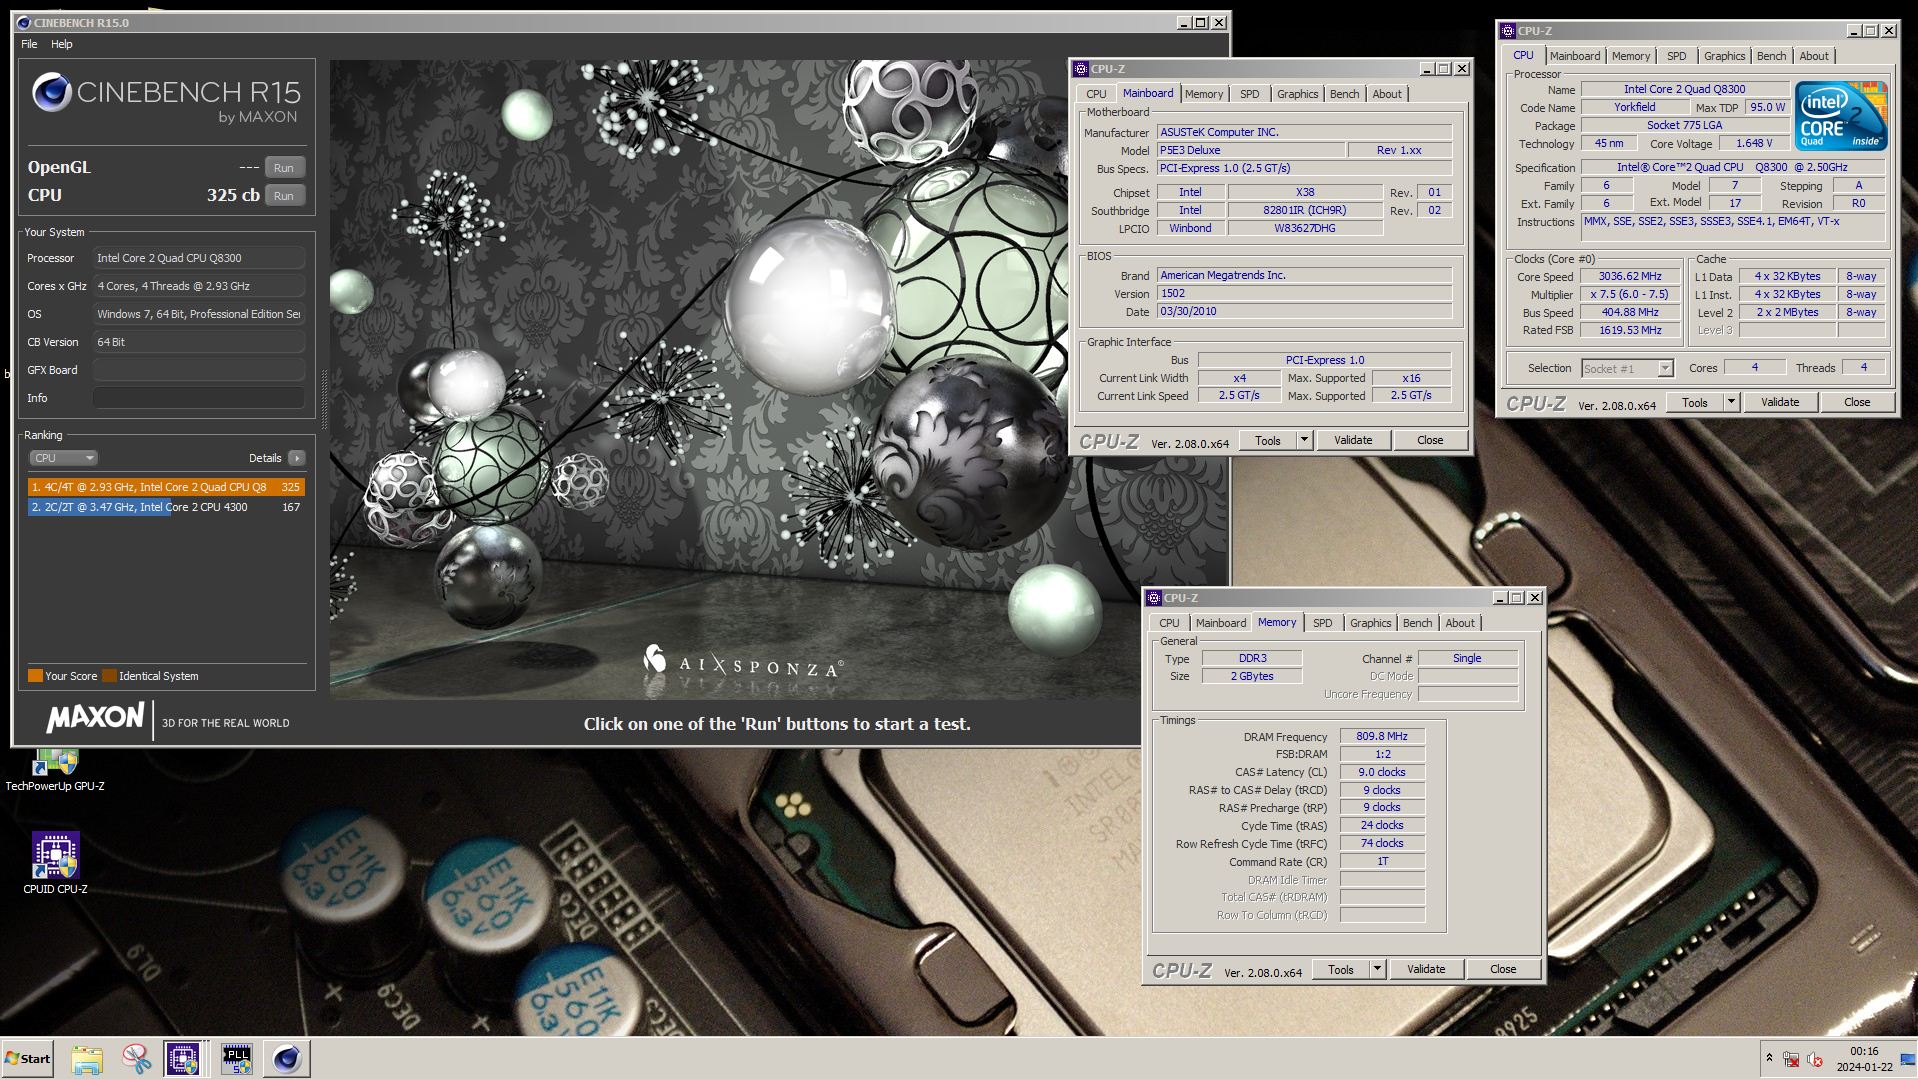Click DRAM Frequency value 809.8 MHz

click(x=1382, y=736)
